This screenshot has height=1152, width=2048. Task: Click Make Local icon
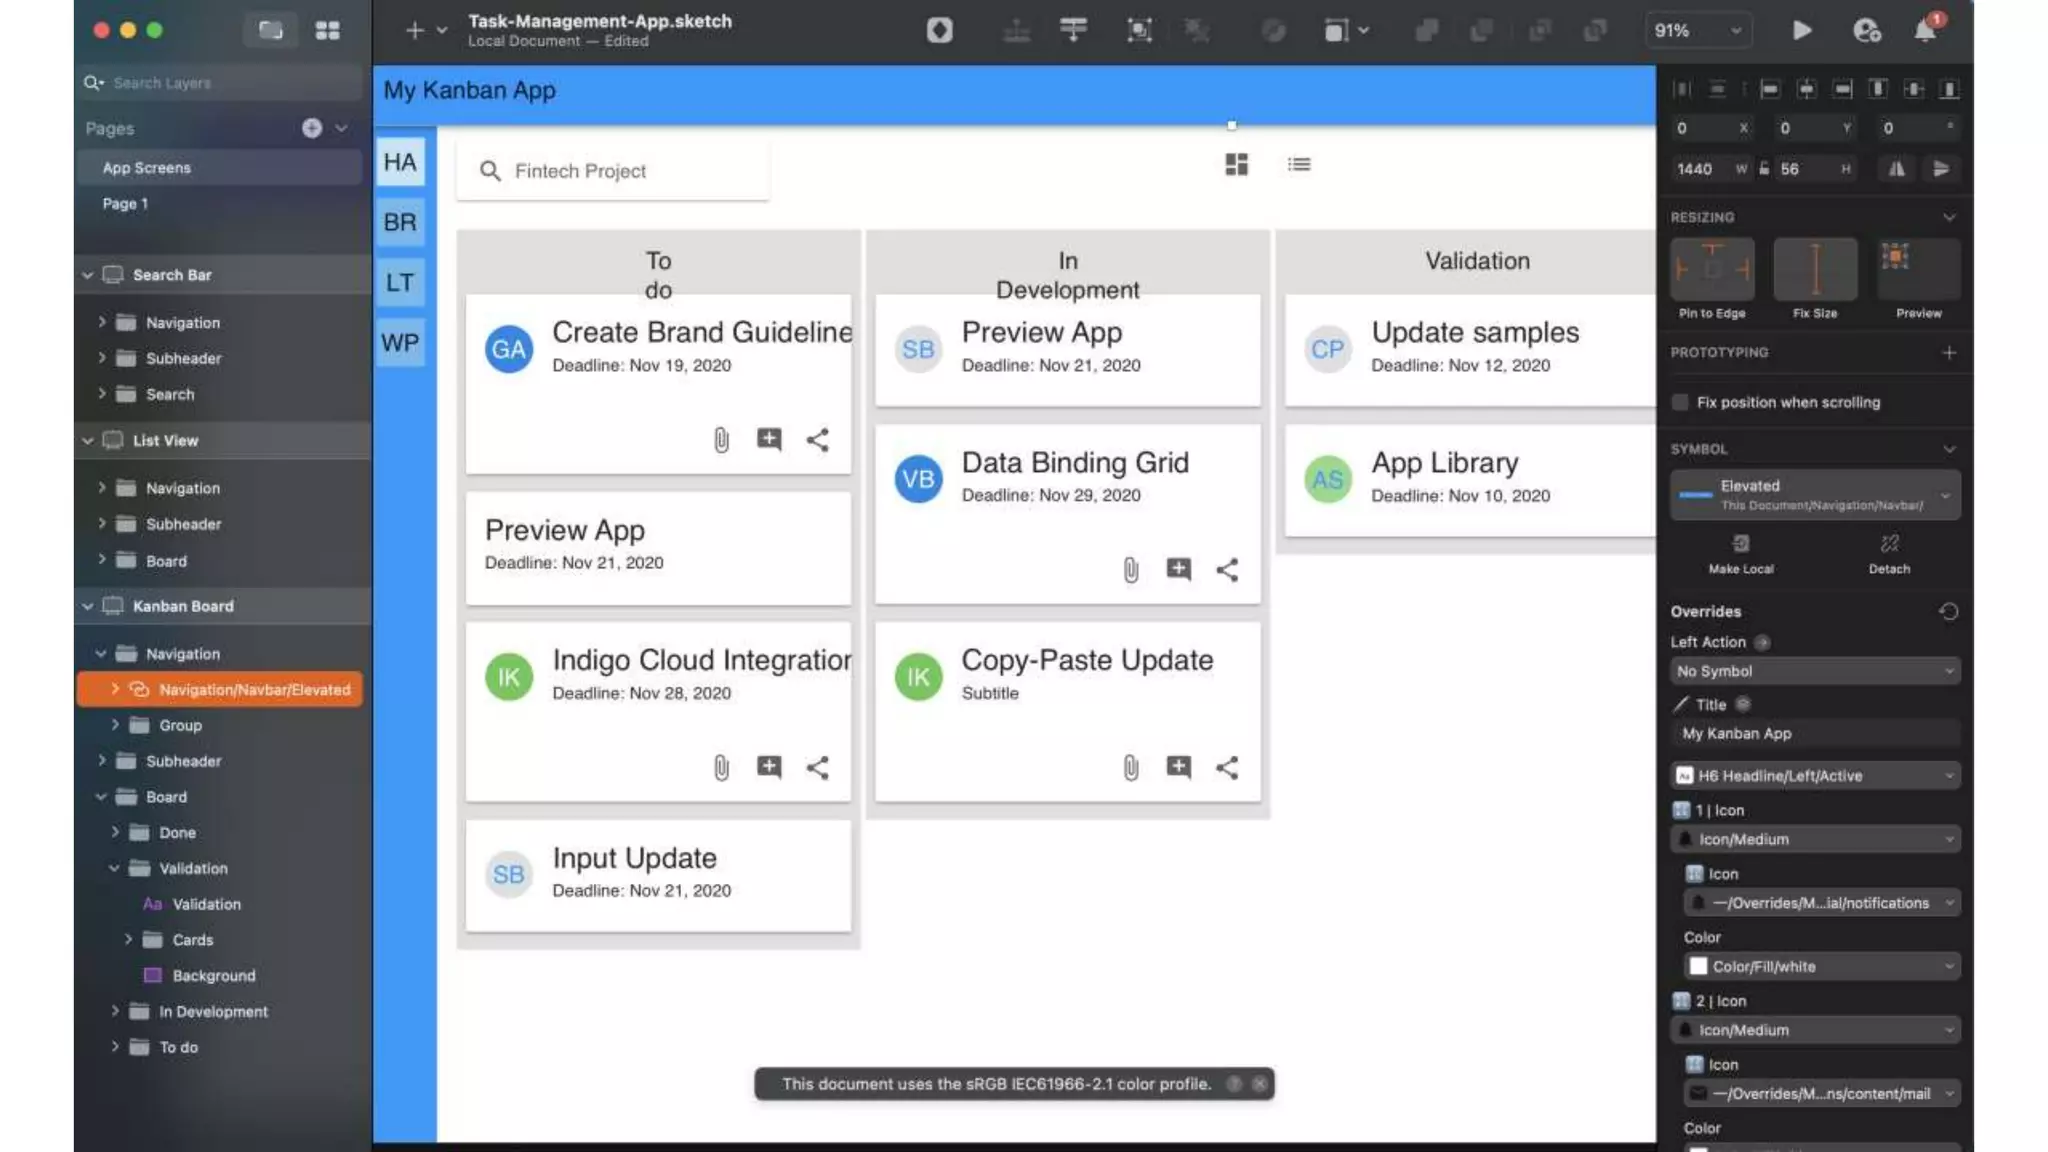(1740, 544)
